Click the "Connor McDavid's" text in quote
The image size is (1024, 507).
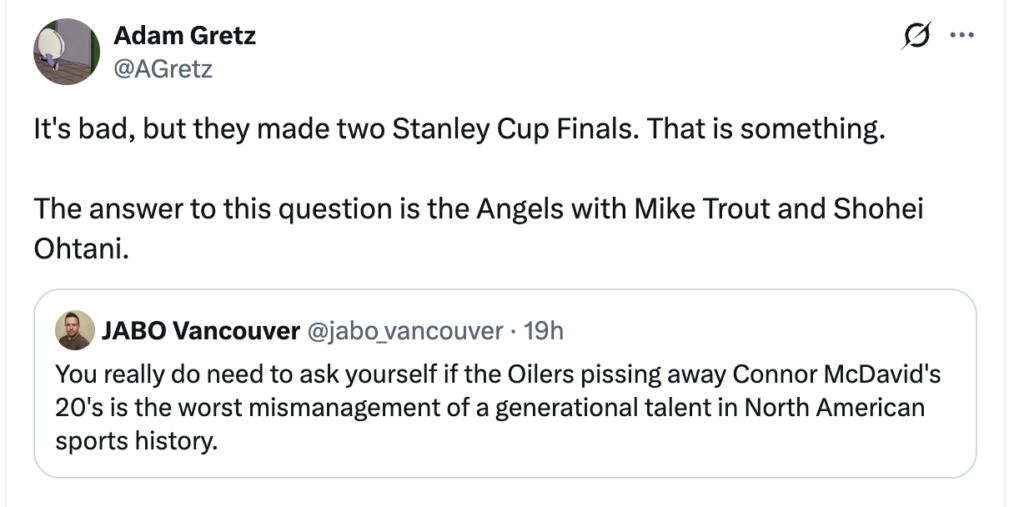(x=837, y=374)
